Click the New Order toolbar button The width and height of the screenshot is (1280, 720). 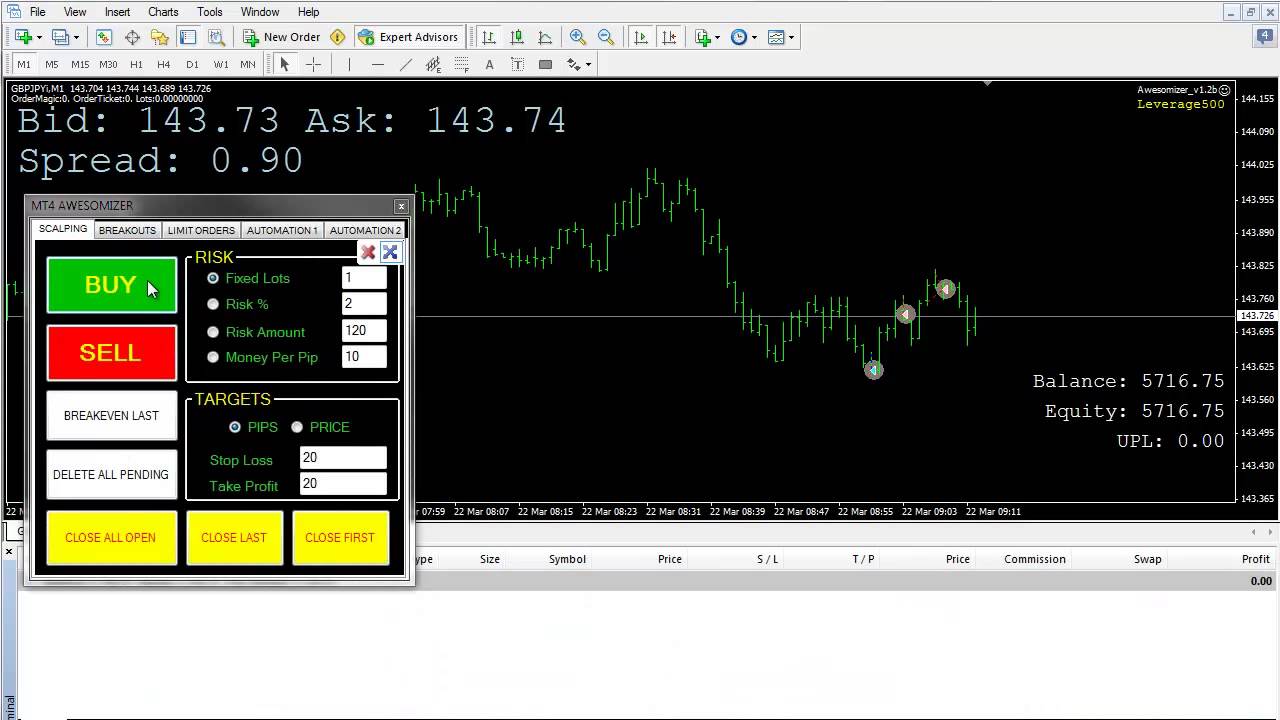pos(281,37)
